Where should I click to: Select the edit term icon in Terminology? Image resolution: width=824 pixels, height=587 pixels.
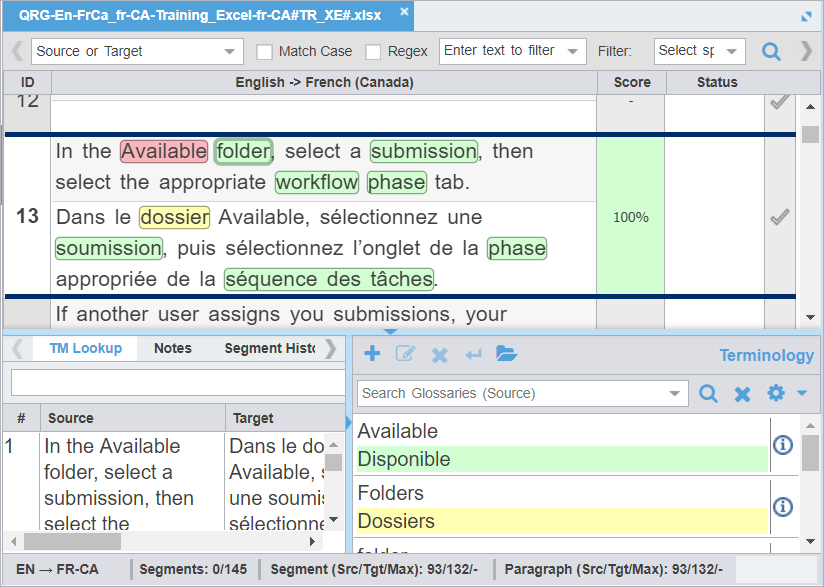point(405,353)
